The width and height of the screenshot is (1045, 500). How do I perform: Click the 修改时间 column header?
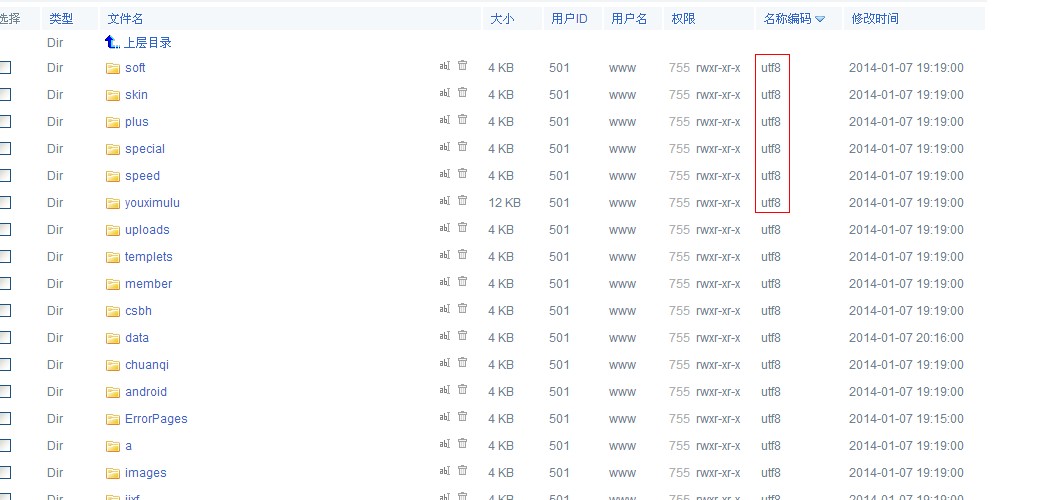(x=875, y=19)
